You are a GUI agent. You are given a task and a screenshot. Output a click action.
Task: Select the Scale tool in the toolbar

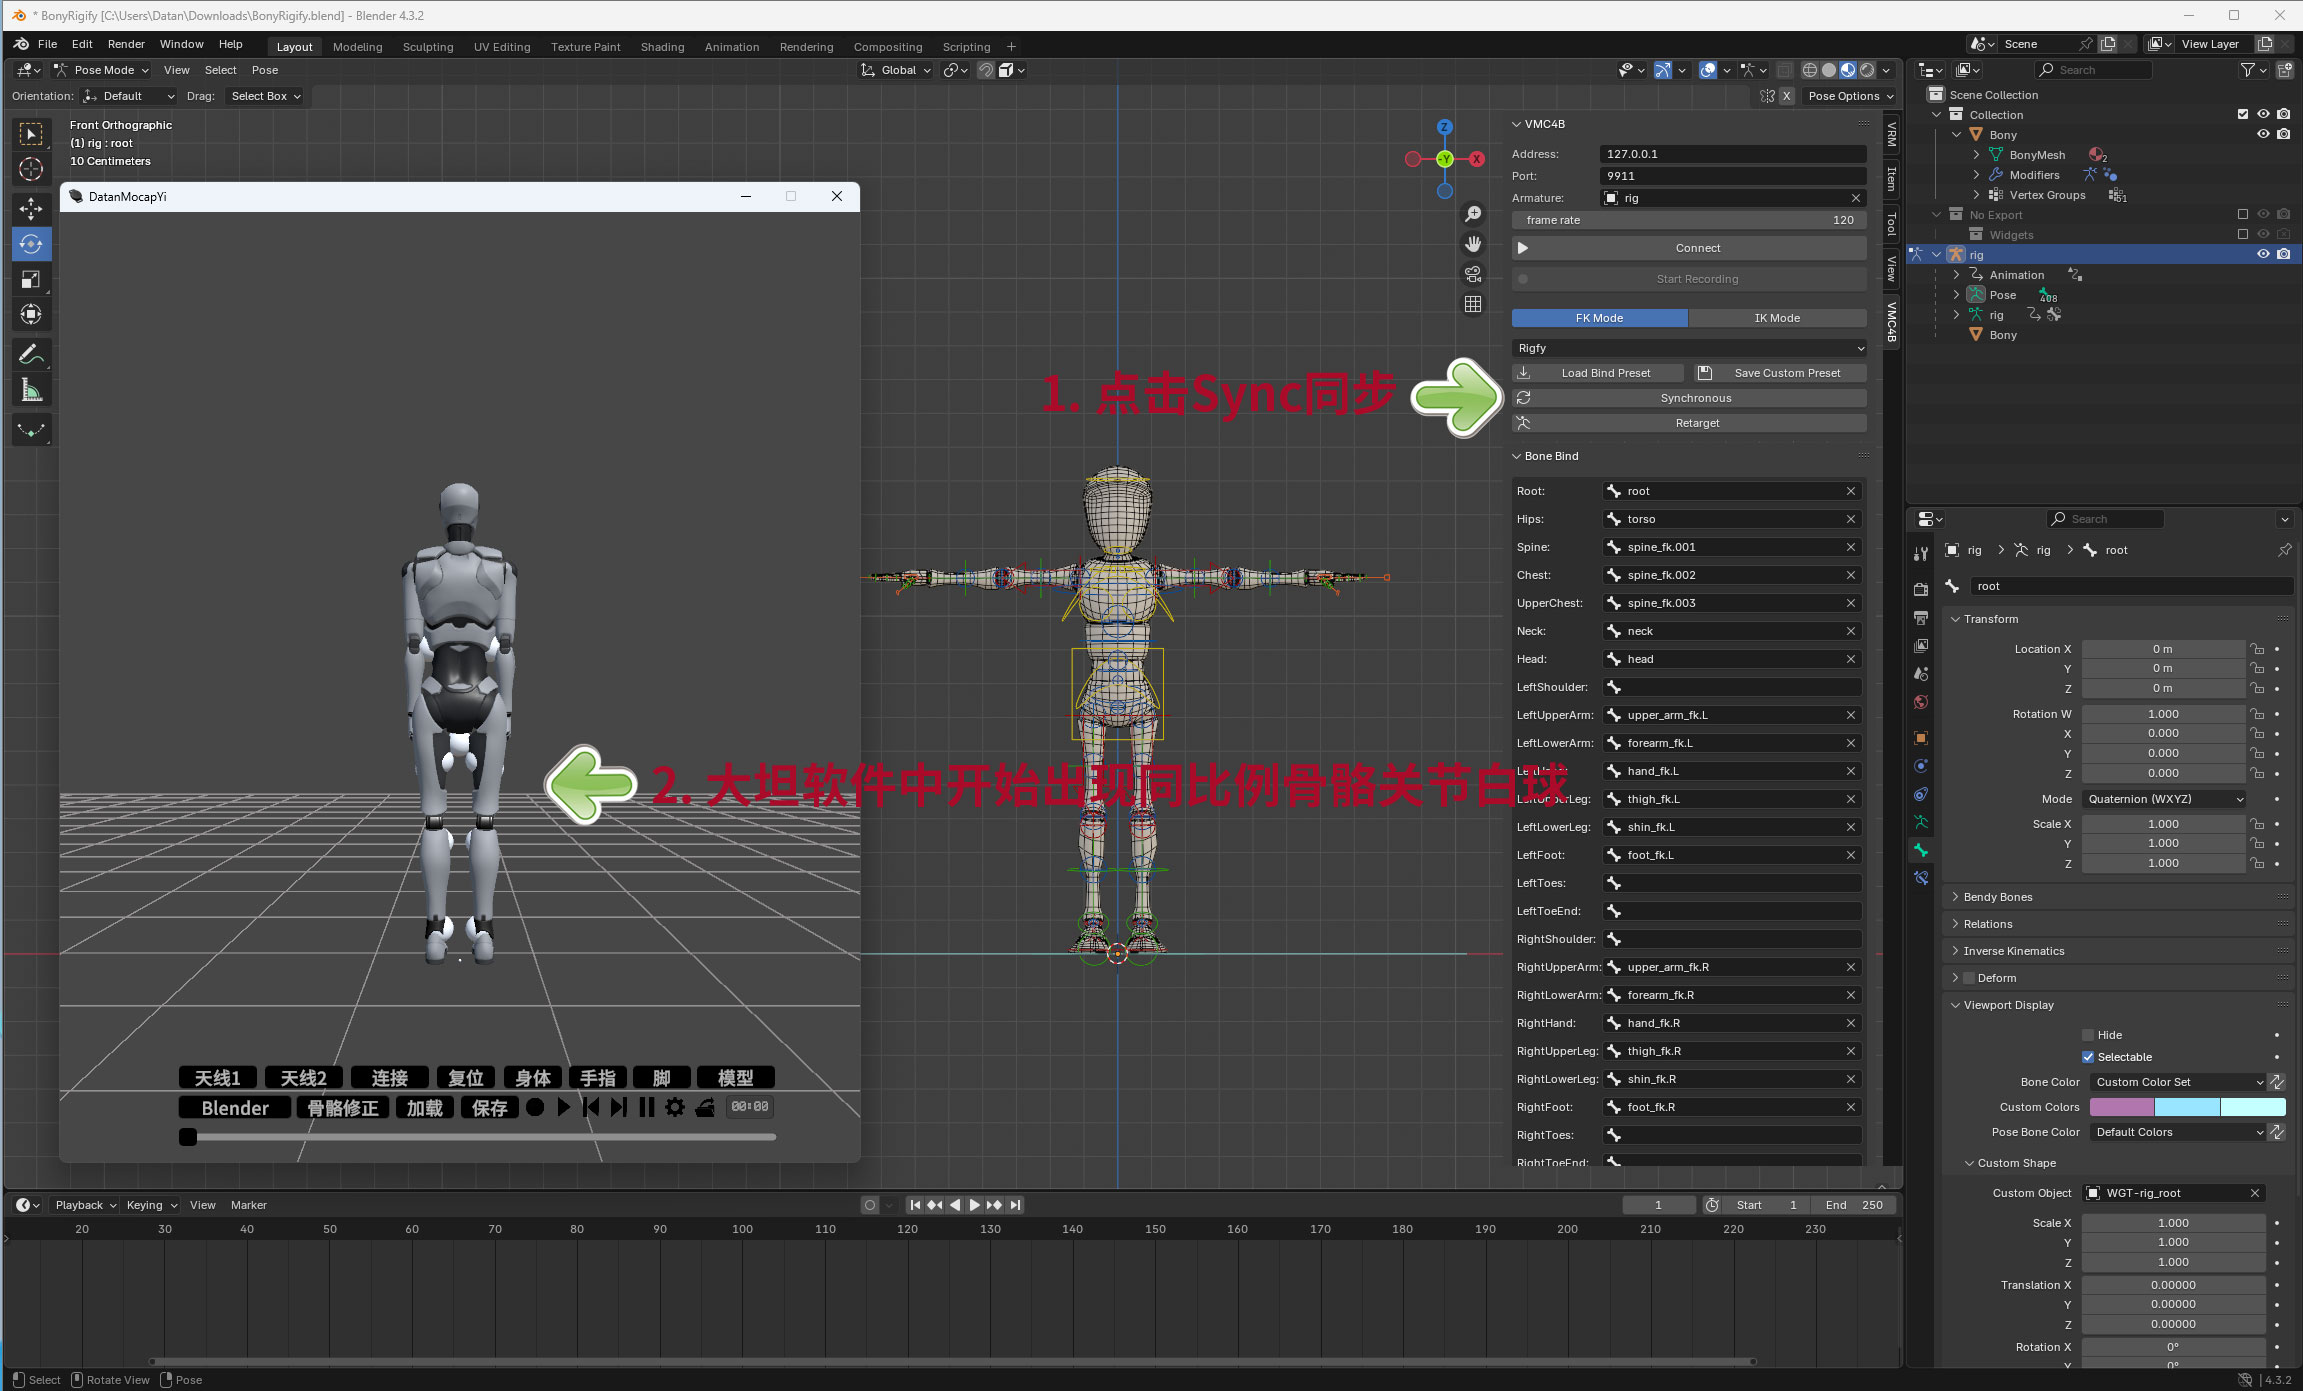coord(31,280)
